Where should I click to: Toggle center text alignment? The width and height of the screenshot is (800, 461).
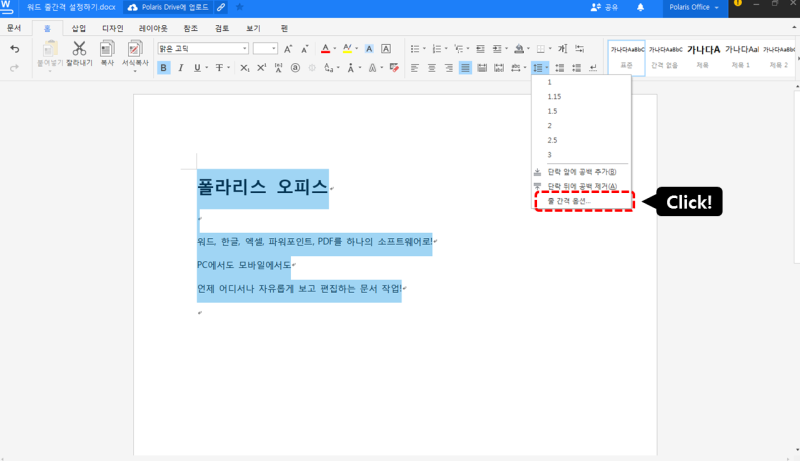(x=432, y=68)
